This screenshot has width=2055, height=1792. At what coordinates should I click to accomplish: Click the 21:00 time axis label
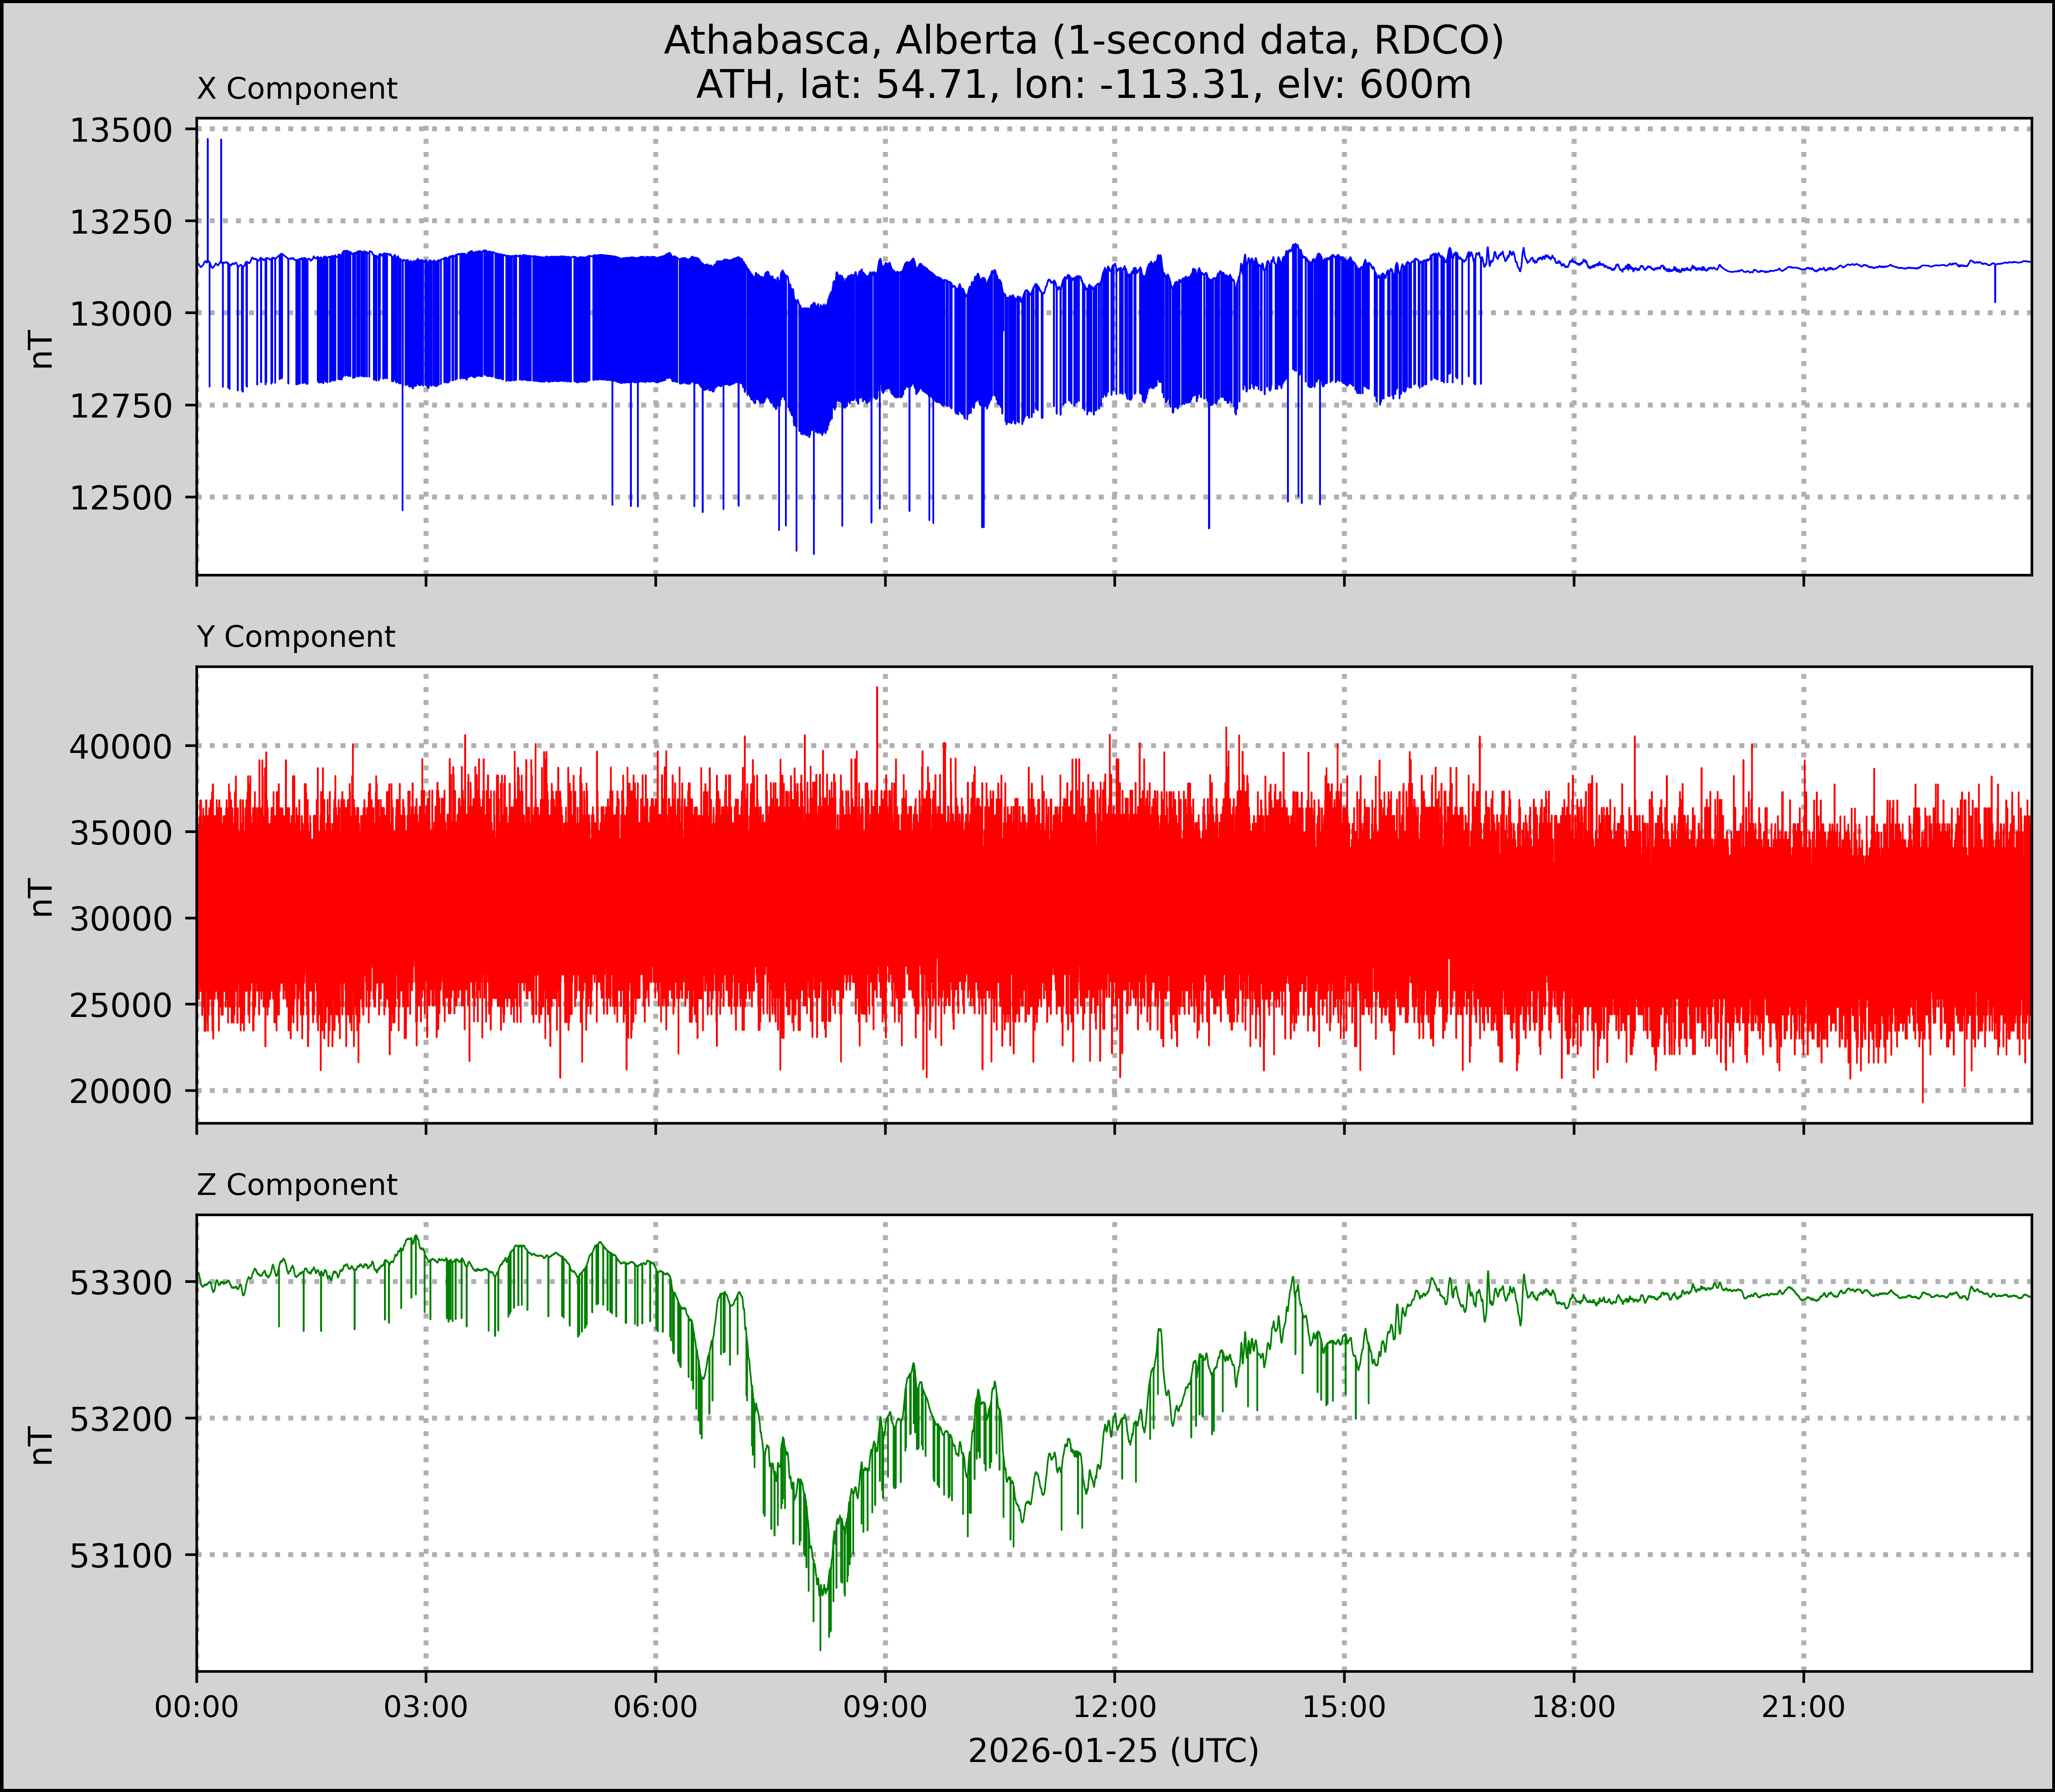click(x=1803, y=1707)
